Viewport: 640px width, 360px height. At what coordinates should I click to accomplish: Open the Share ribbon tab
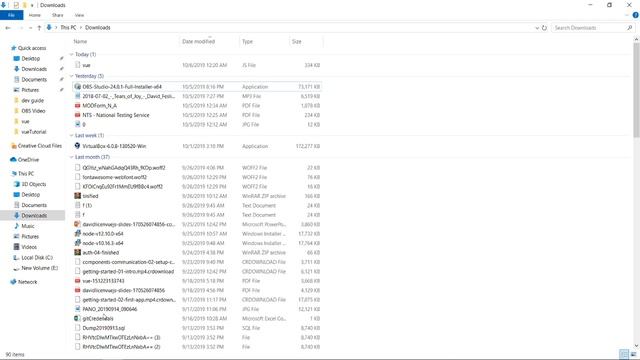click(x=58, y=15)
